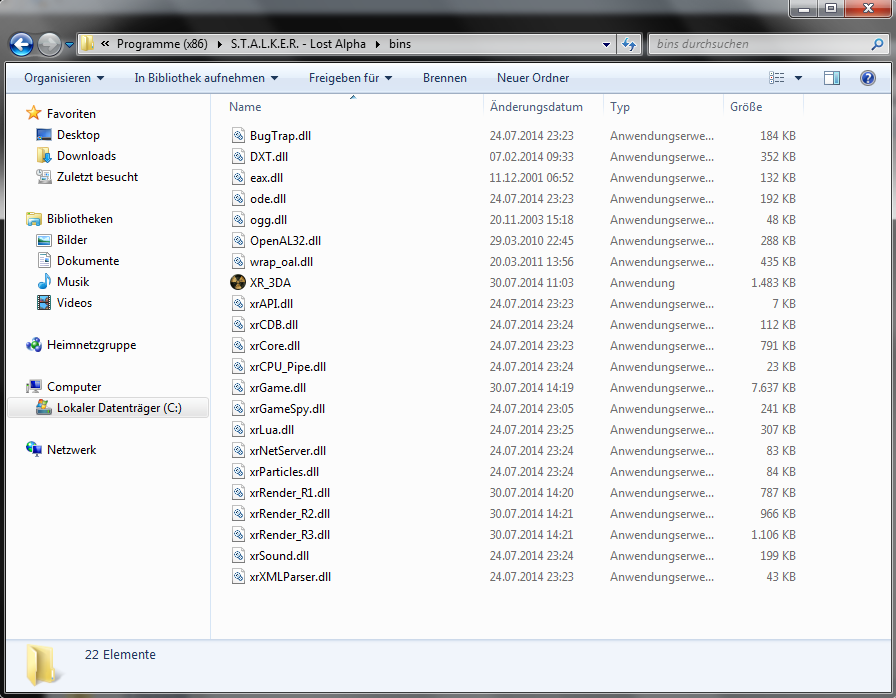Select Computer in navigation pane
This screenshot has width=896, height=698.
tap(74, 387)
